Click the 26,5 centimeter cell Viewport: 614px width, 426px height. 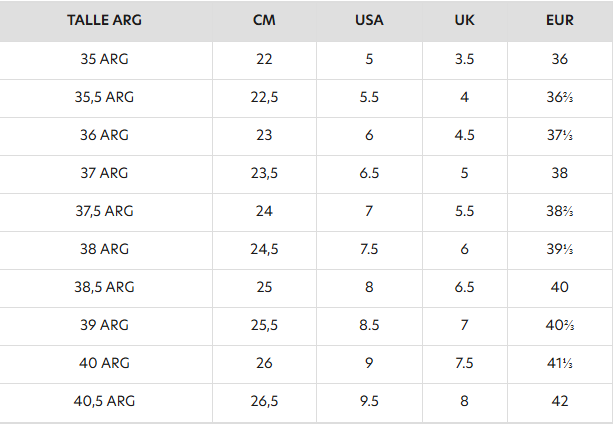coord(264,401)
